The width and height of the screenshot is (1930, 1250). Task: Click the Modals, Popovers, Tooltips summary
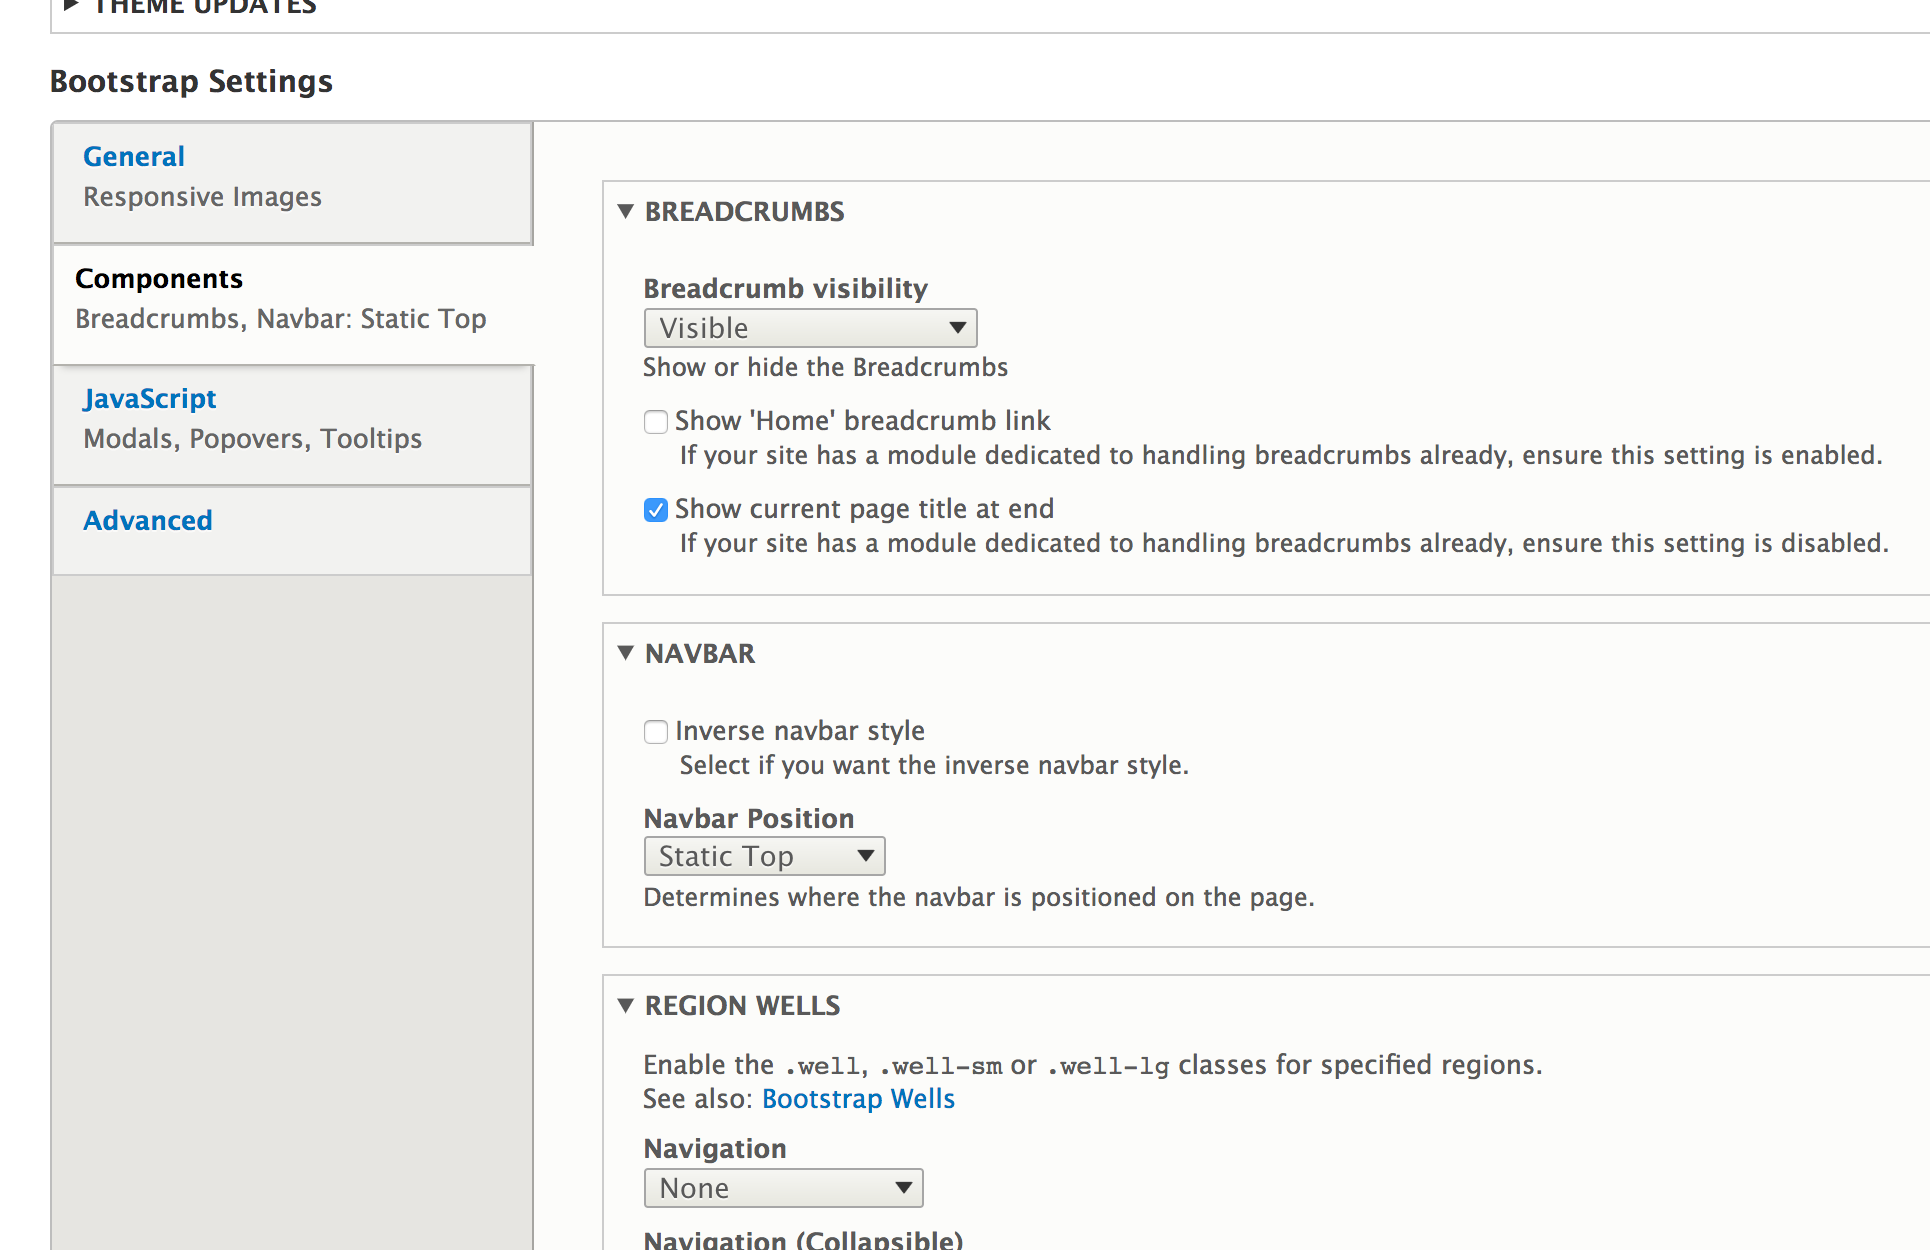point(252,438)
